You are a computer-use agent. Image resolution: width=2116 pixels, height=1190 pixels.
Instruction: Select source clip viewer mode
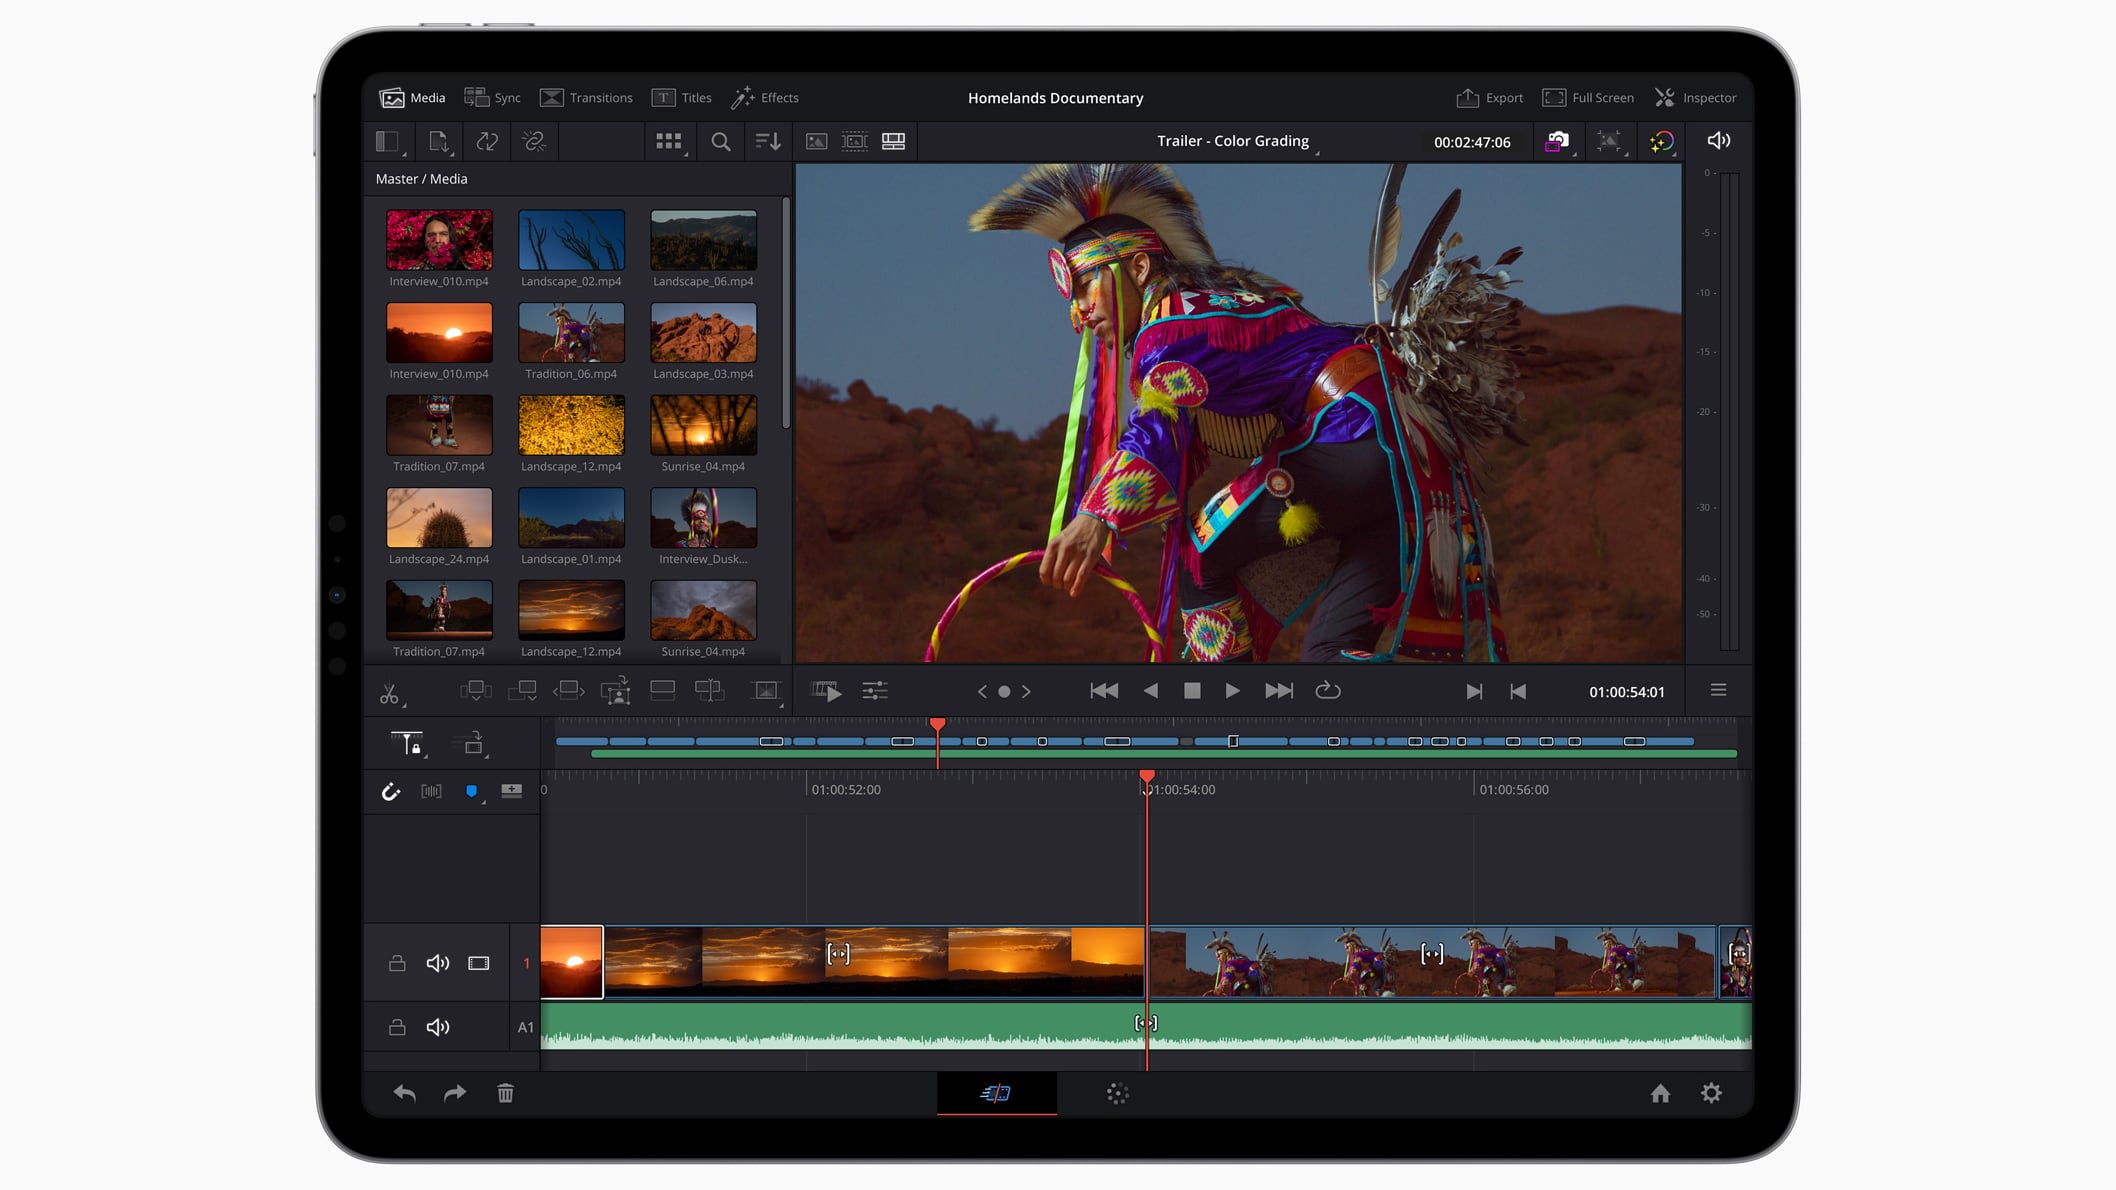tap(816, 141)
